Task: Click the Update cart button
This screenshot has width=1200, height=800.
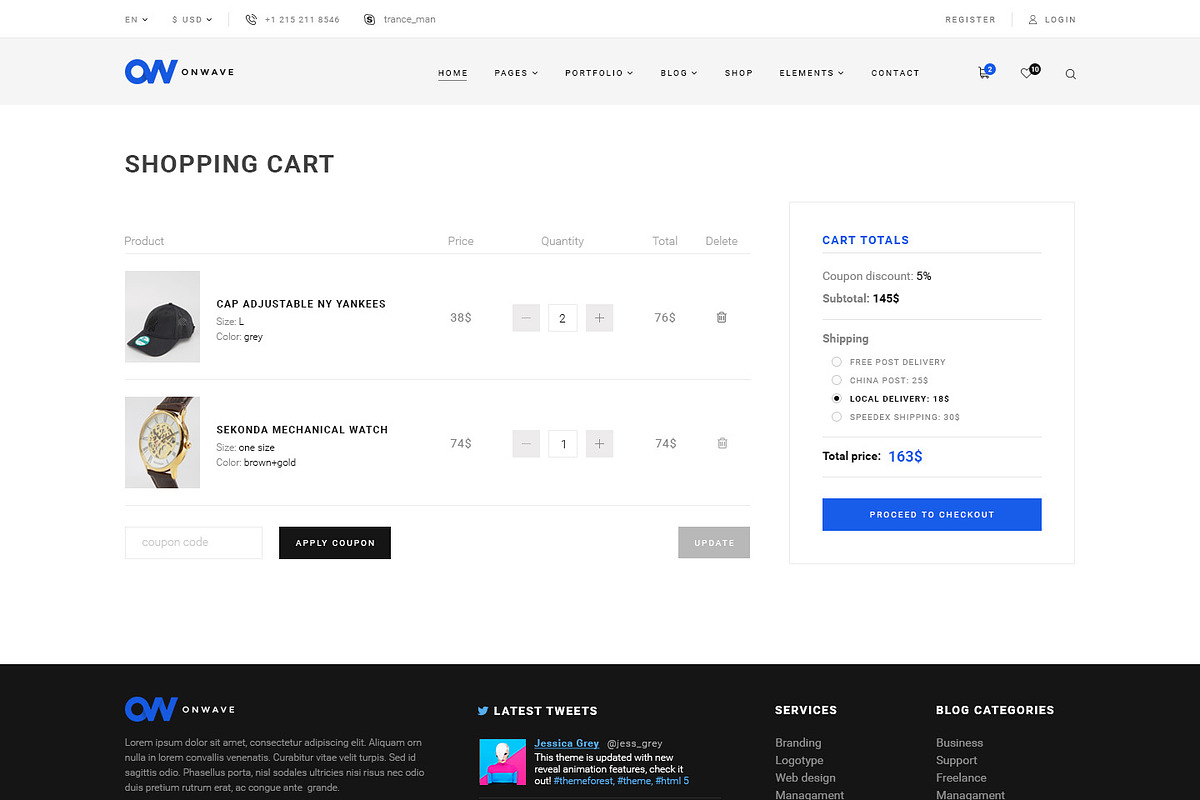Action: click(714, 543)
